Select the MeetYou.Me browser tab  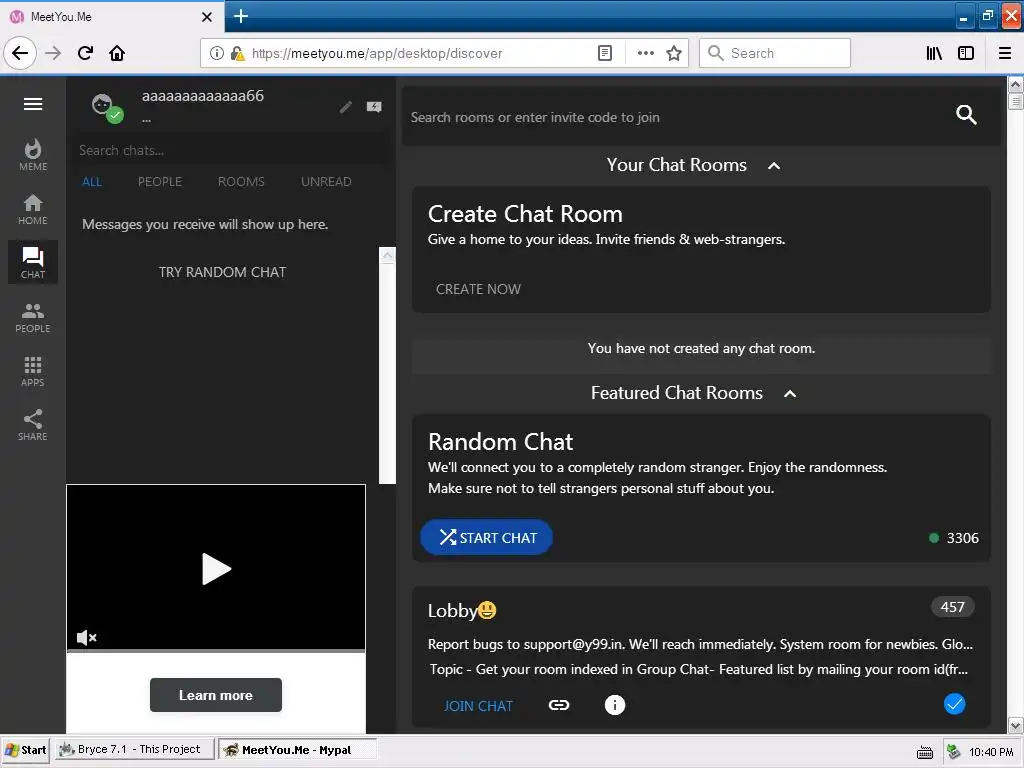click(112, 17)
